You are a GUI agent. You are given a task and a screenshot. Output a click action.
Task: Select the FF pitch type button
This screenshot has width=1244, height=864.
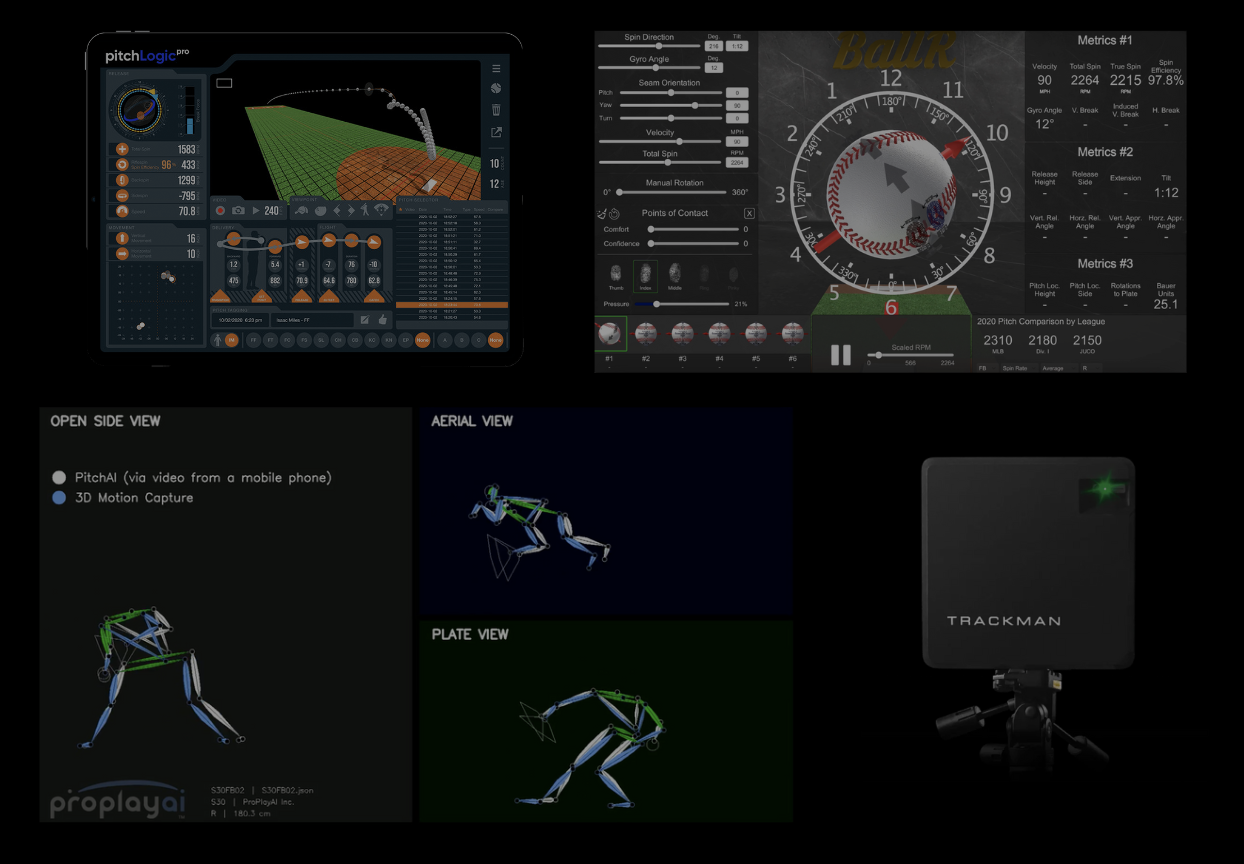click(x=254, y=340)
